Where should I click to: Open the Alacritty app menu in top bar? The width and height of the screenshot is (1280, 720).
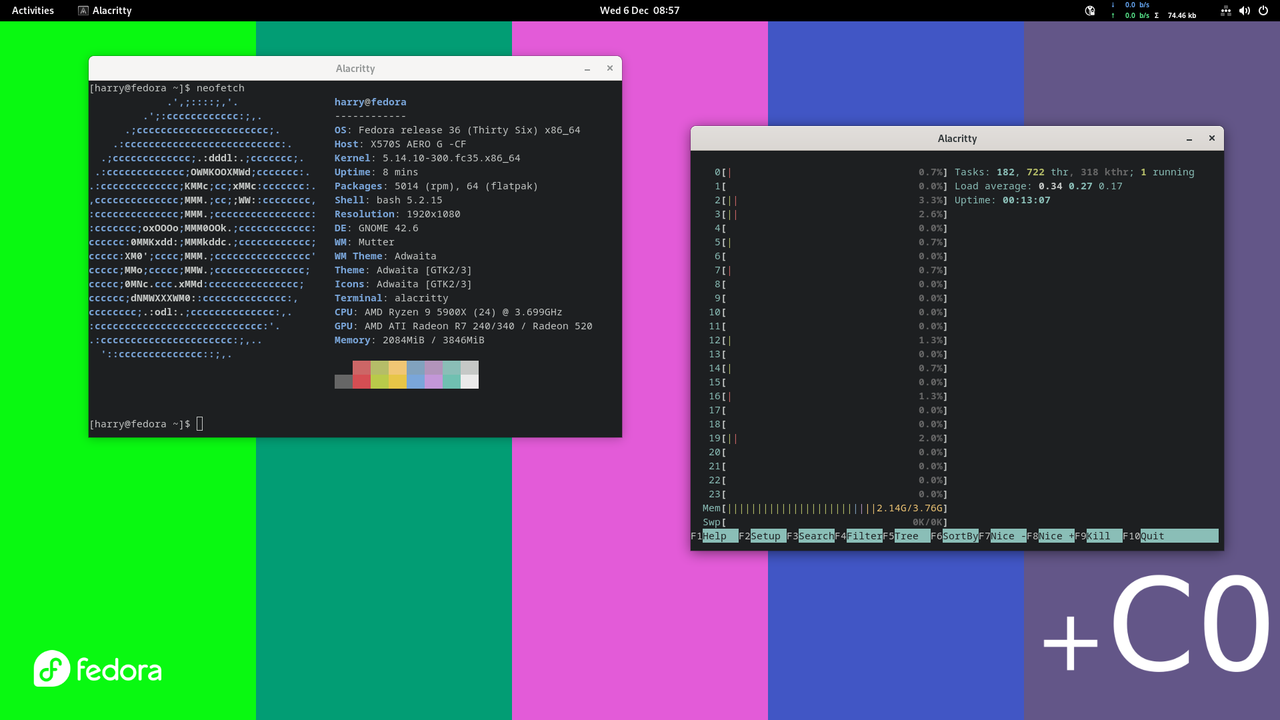(105, 11)
